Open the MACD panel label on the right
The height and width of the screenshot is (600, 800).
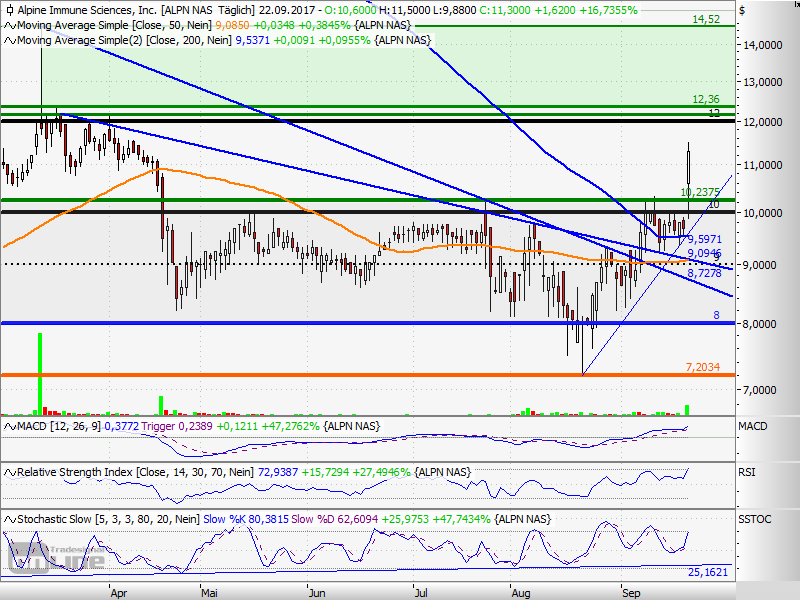click(752, 427)
